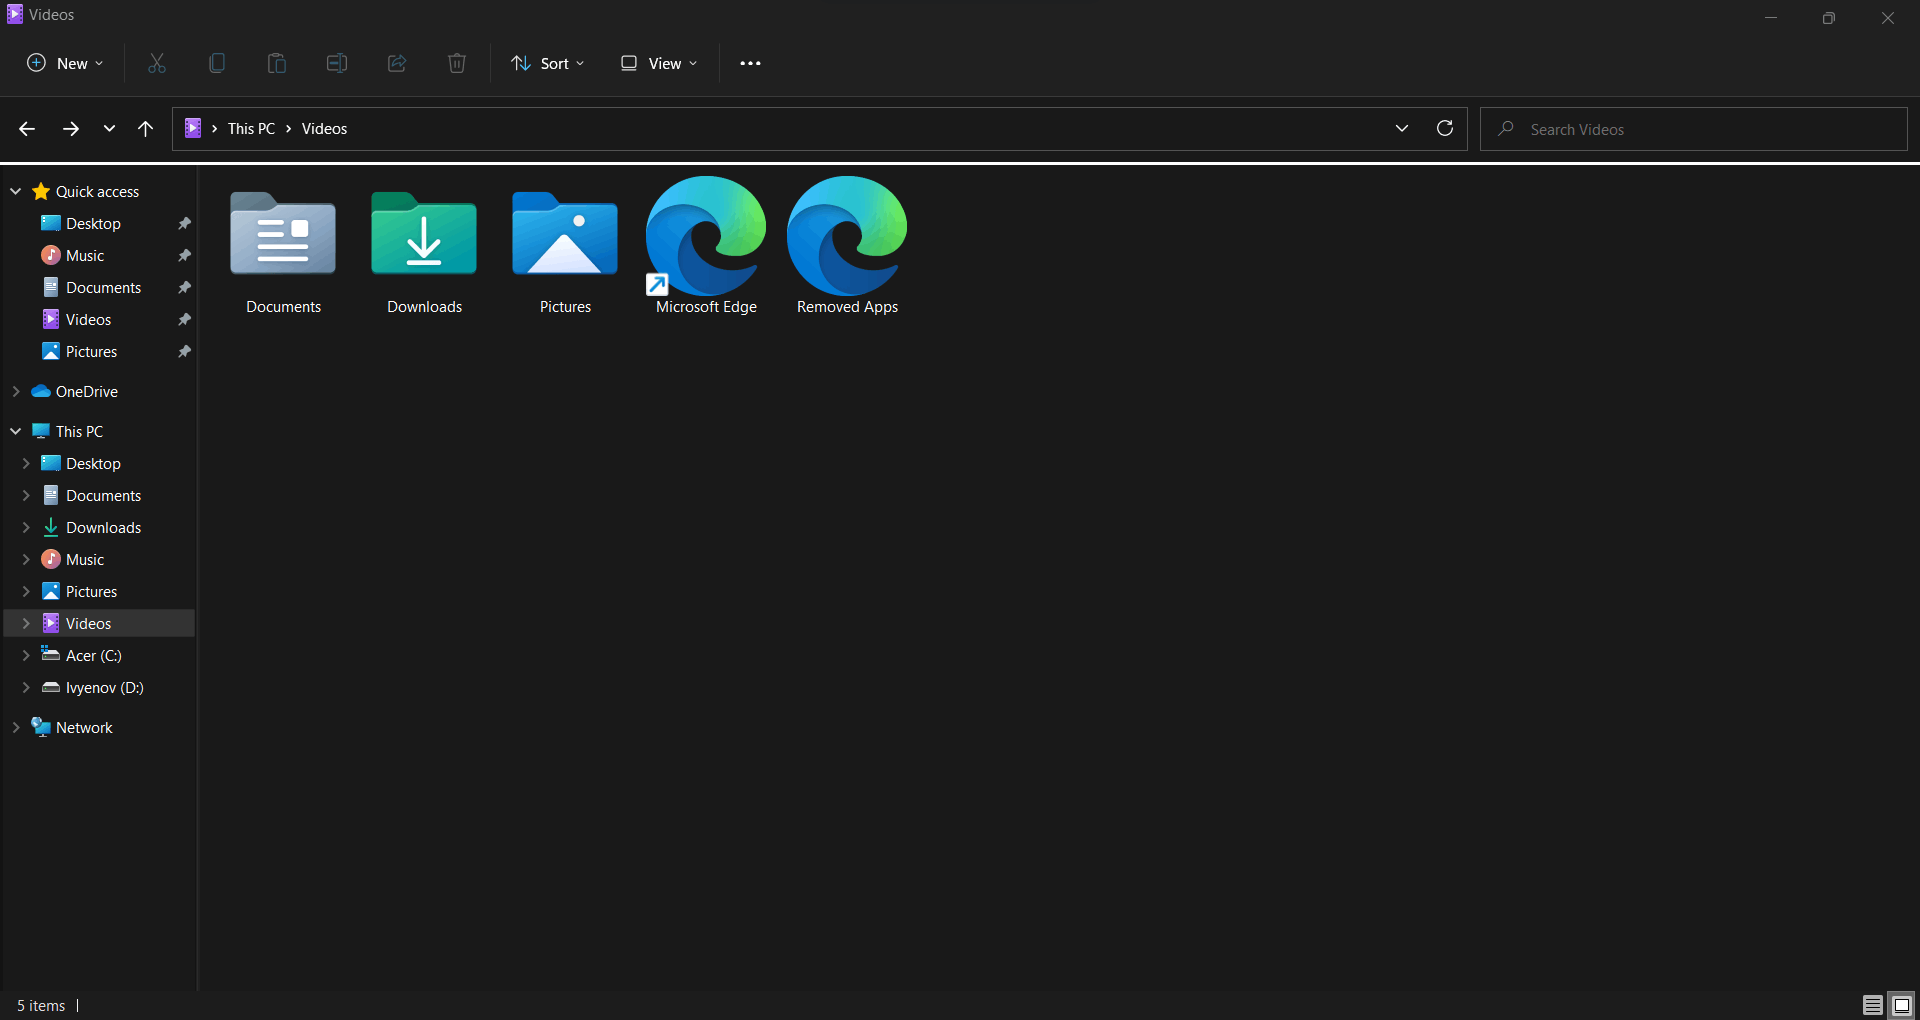Switch to large icons view in status bar
Viewport: 1920px width, 1020px height.
1902,1005
